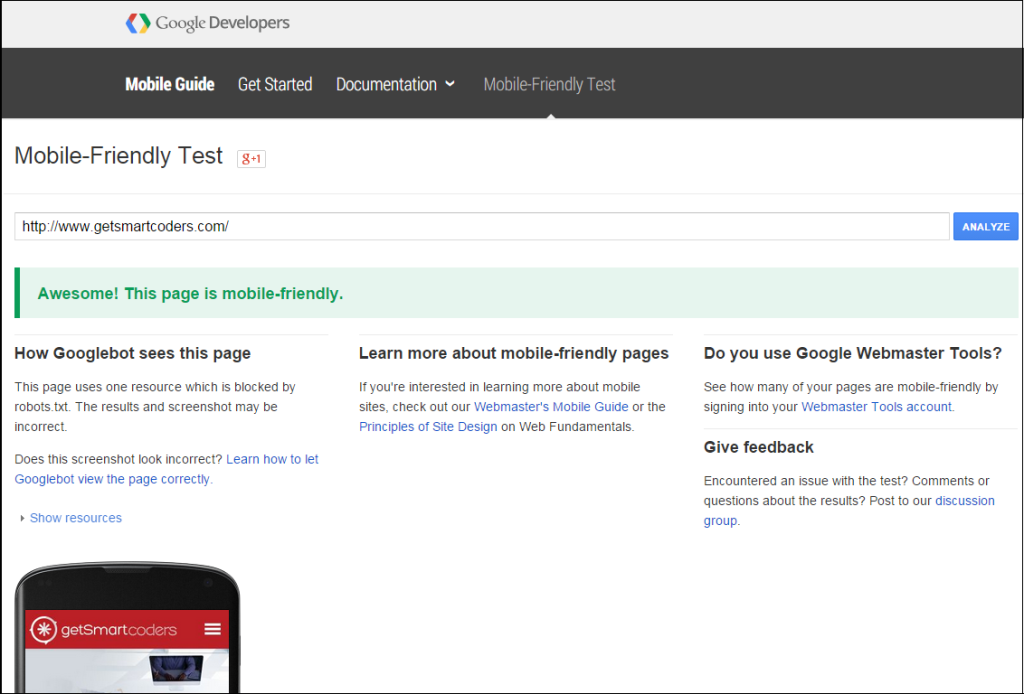Open the Mobile Guide menu item
Viewport: 1024px width, 694px height.
tap(170, 84)
